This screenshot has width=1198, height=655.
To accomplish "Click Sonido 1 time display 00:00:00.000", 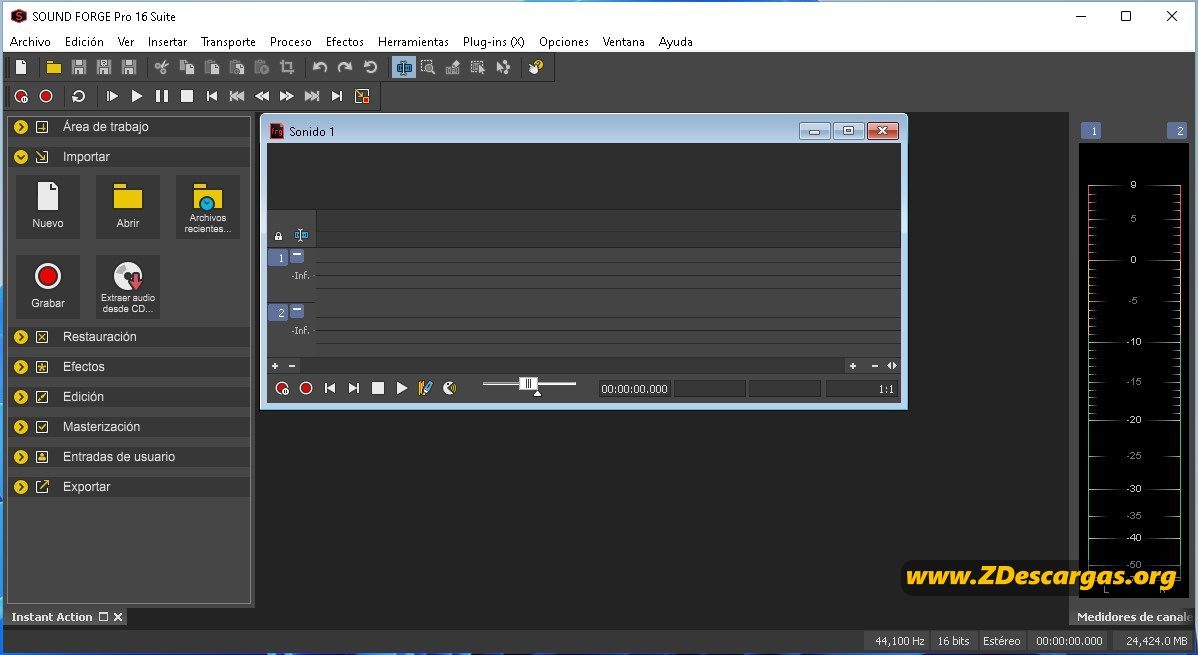I will pos(634,389).
